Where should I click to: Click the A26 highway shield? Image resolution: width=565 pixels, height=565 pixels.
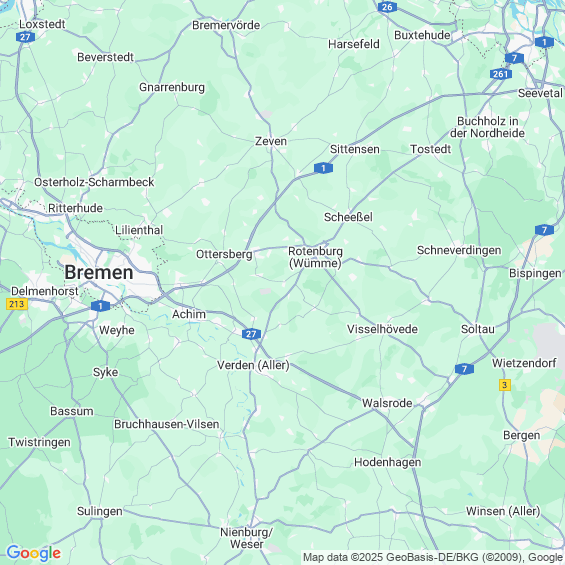(x=387, y=7)
